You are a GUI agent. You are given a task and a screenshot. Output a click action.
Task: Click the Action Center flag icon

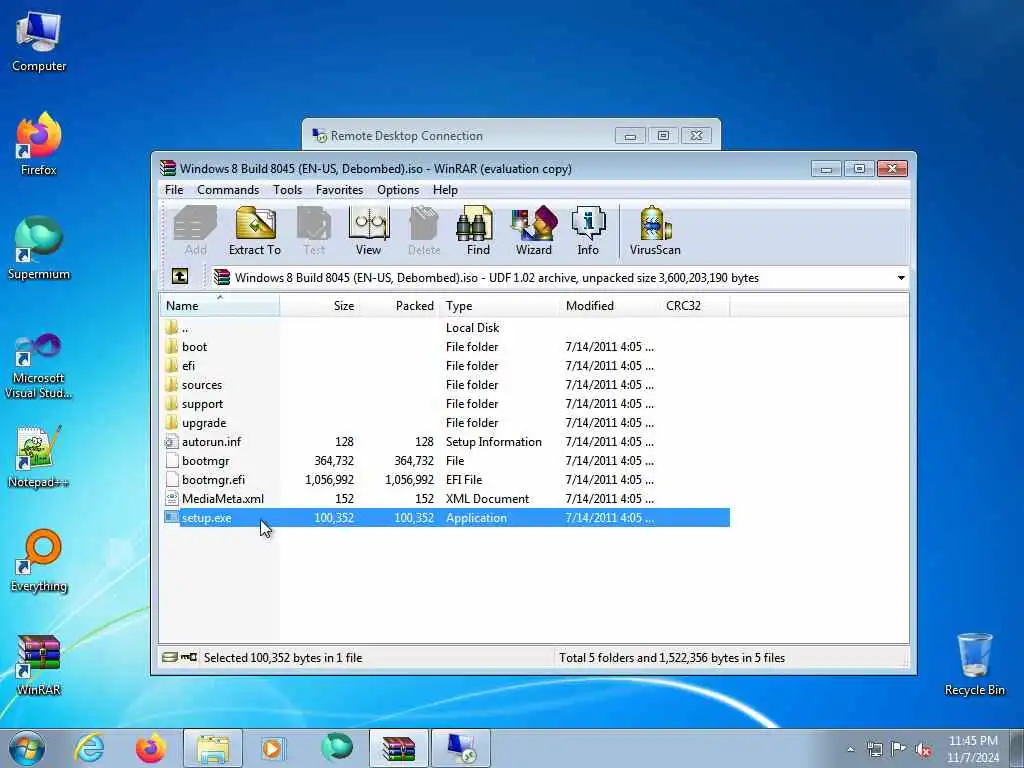point(899,749)
